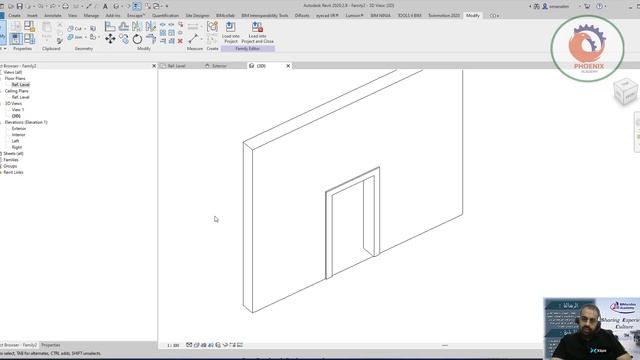Click the Create Group icon
This screenshot has height=360, width=640.
pyautogui.click(x=212, y=27)
